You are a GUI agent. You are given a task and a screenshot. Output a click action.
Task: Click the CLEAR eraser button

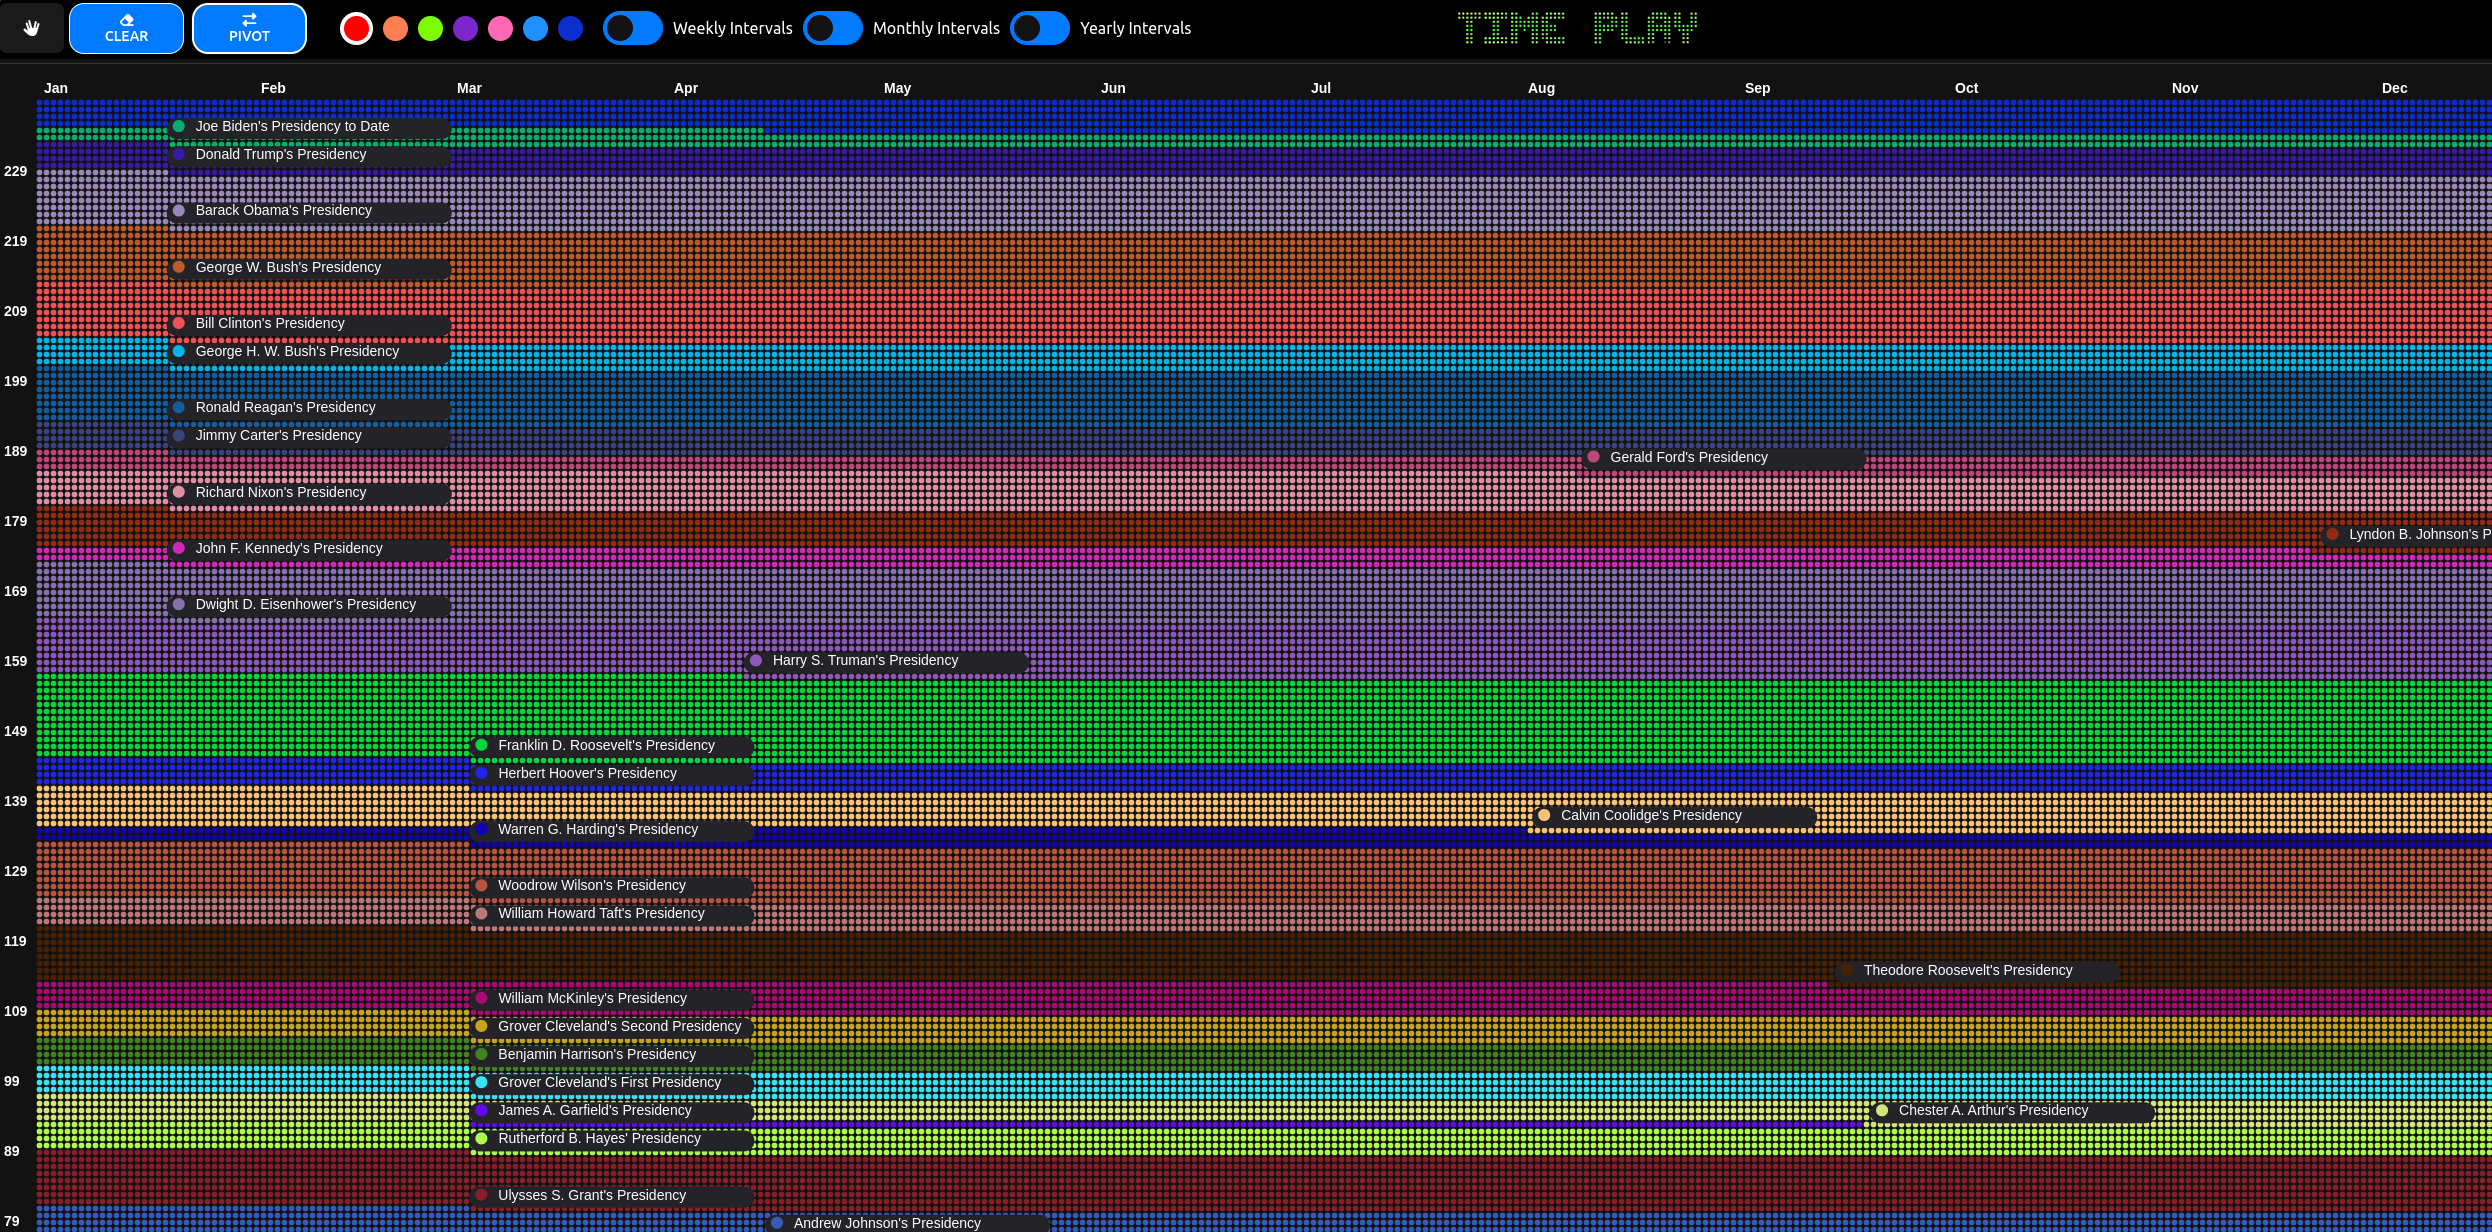point(126,28)
